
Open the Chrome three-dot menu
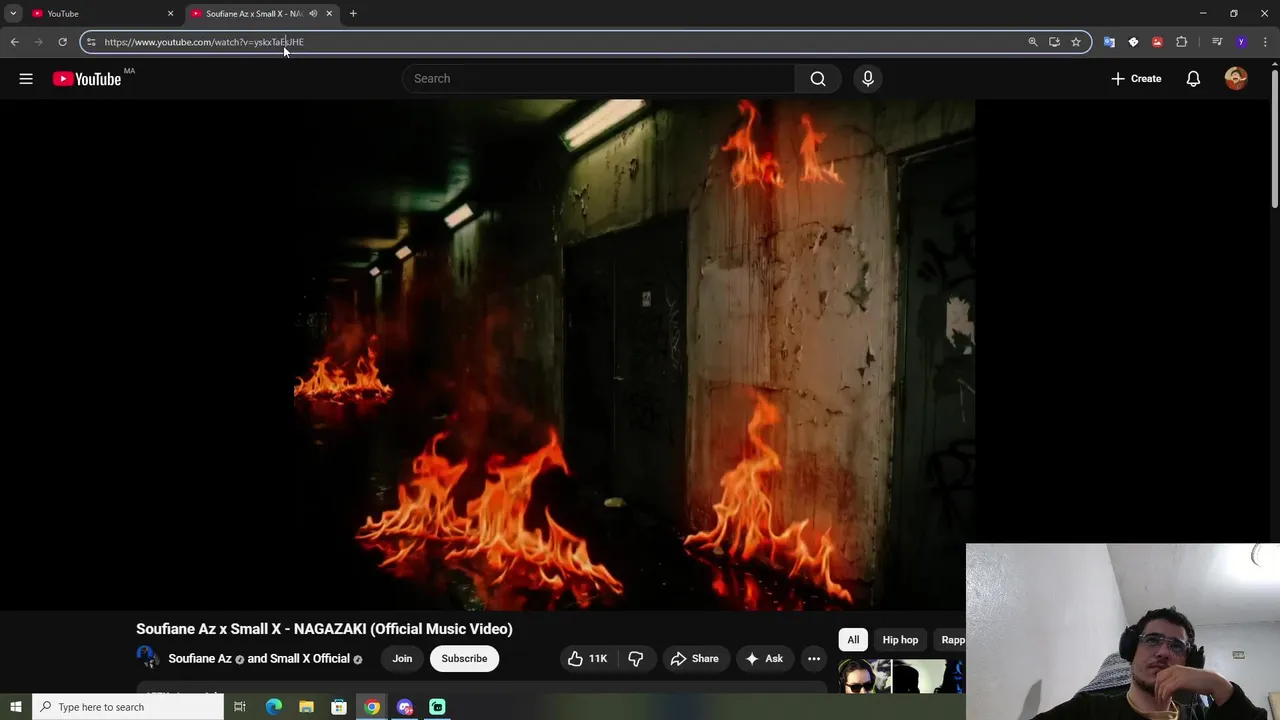[1266, 42]
